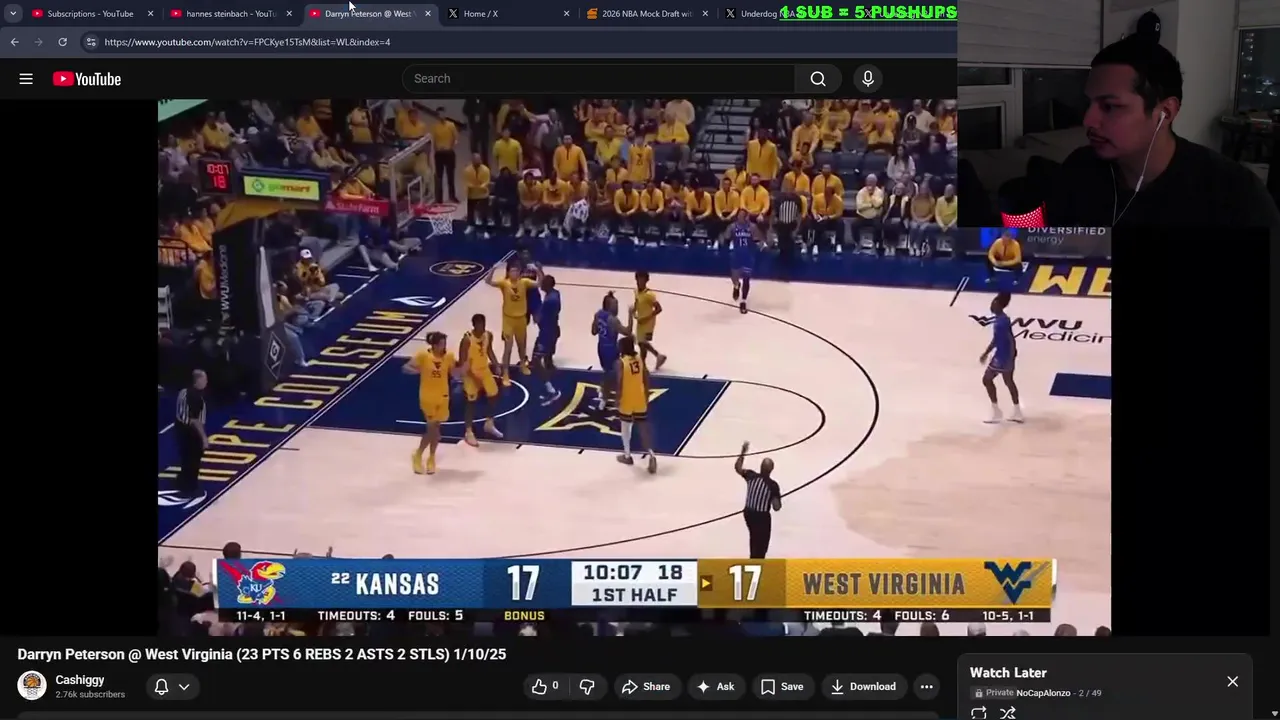Close the Subscriptions - YouTube tab
The width and height of the screenshot is (1280, 720).
[150, 14]
